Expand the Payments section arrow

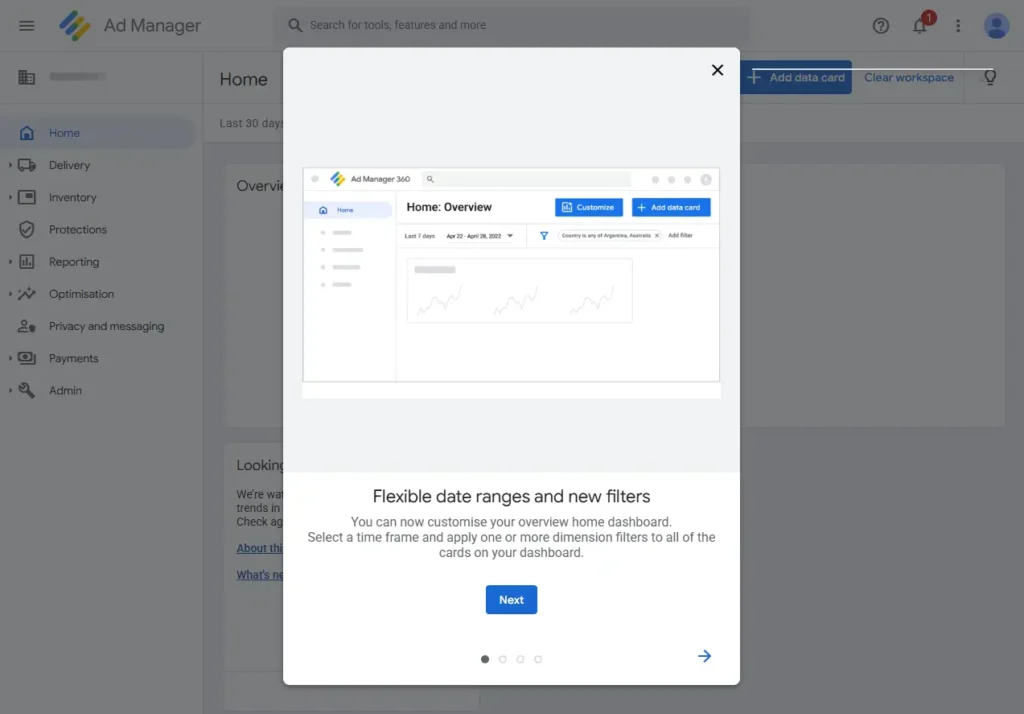click(x=10, y=358)
